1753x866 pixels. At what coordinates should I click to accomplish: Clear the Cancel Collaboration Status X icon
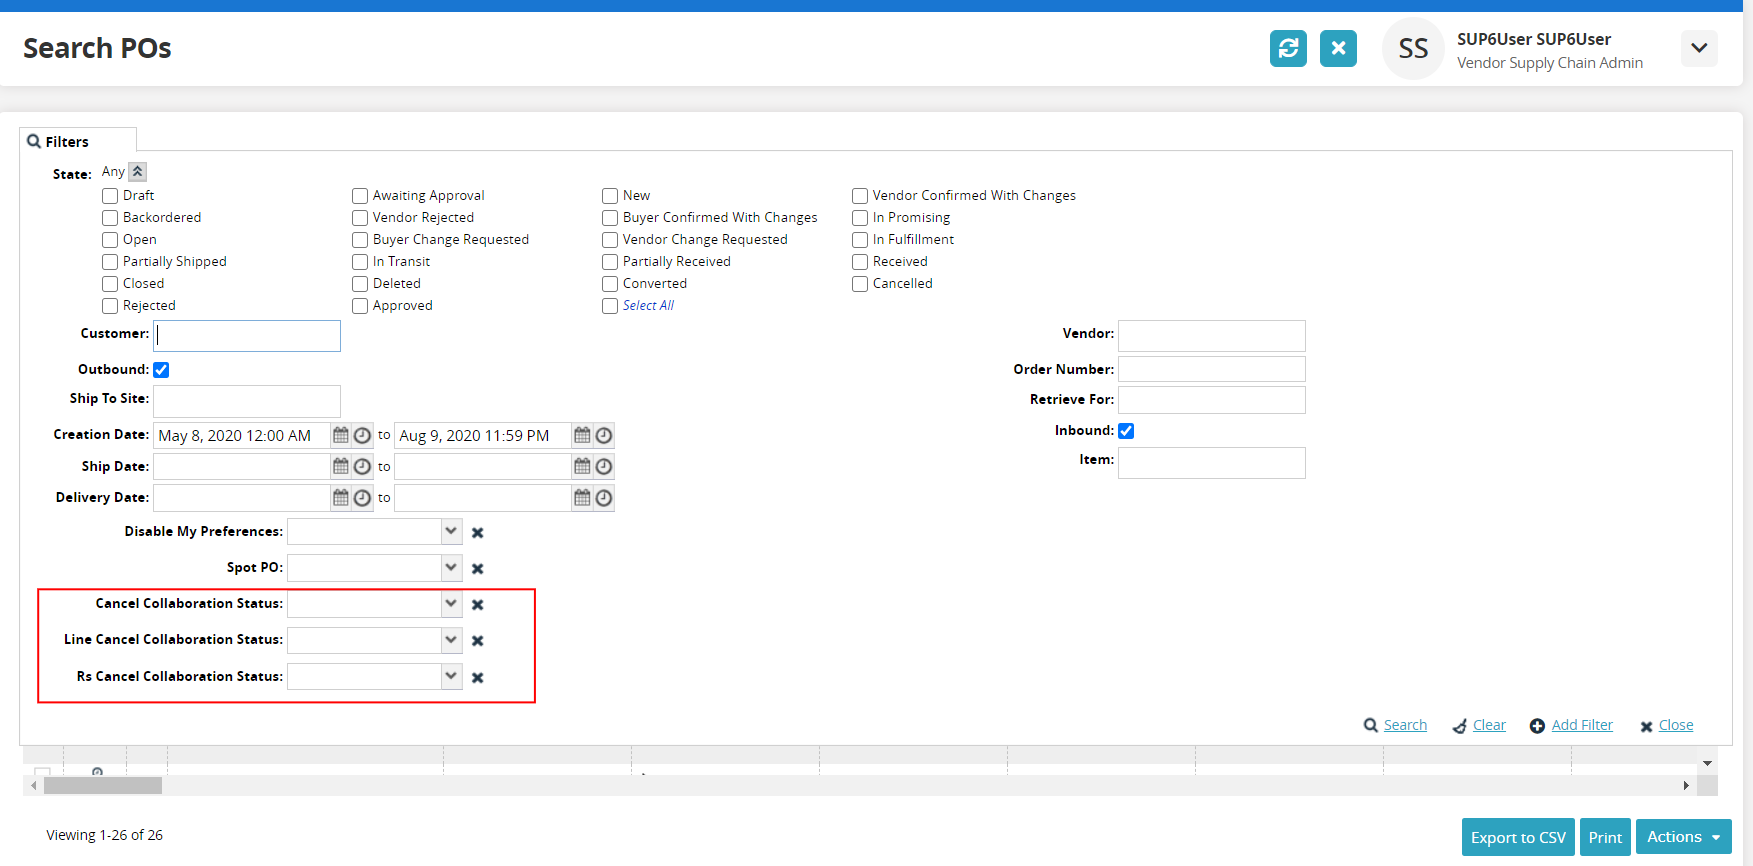tap(478, 605)
